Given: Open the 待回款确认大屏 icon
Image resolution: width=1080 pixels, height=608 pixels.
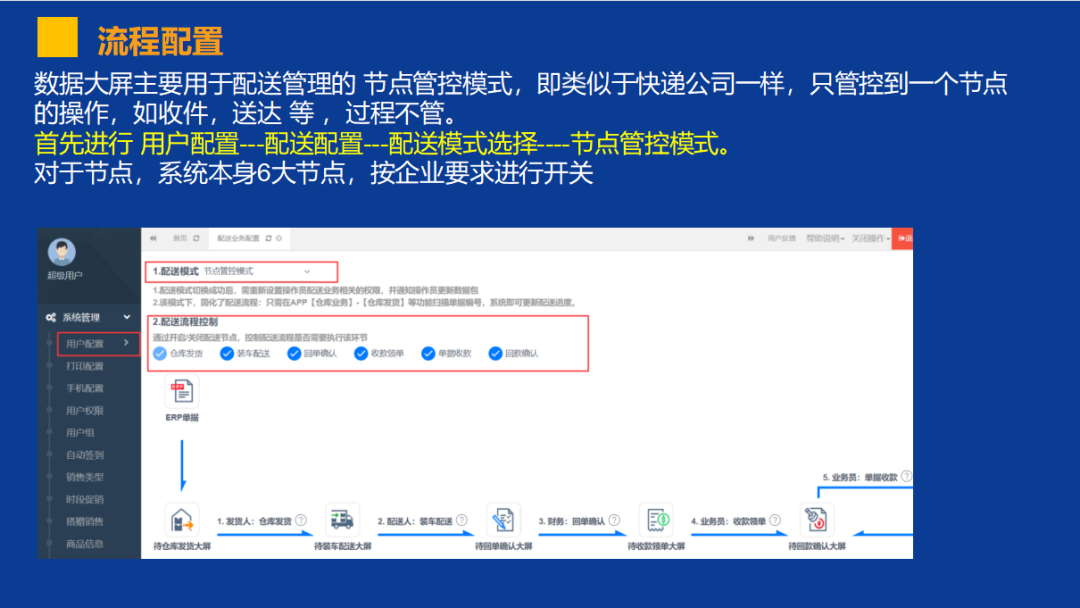Looking at the screenshot, I should (817, 520).
